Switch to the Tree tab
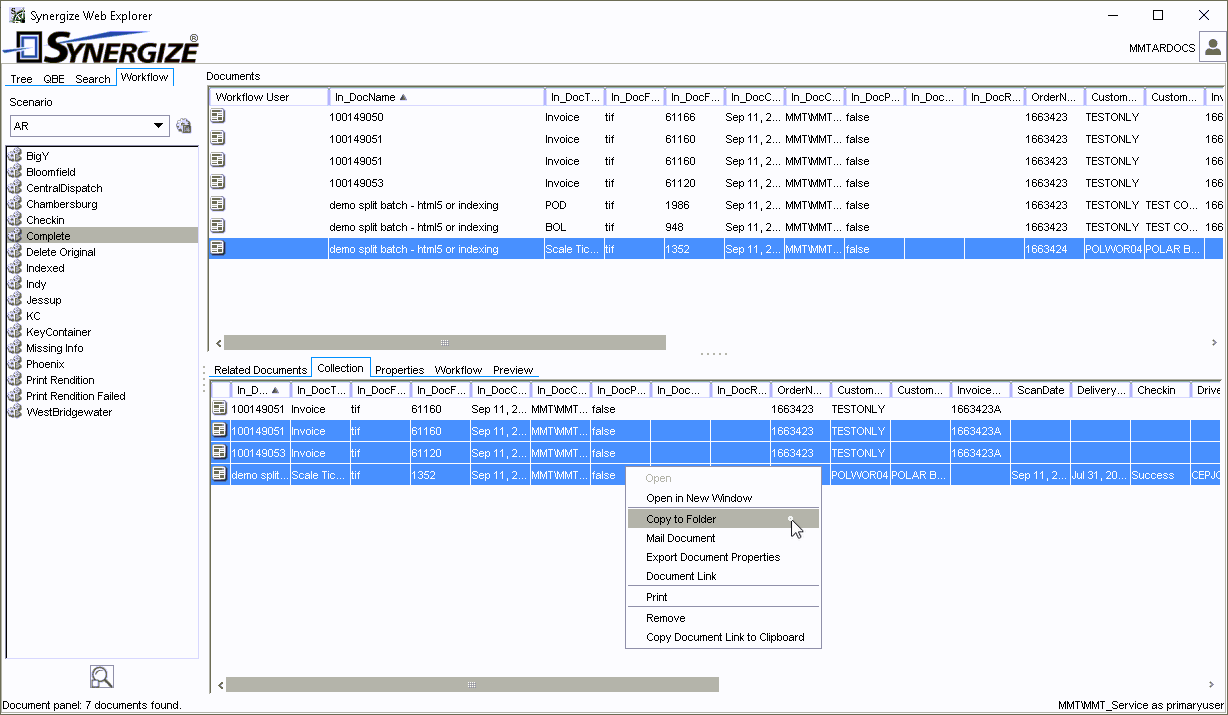The width and height of the screenshot is (1228, 715). [x=21, y=79]
